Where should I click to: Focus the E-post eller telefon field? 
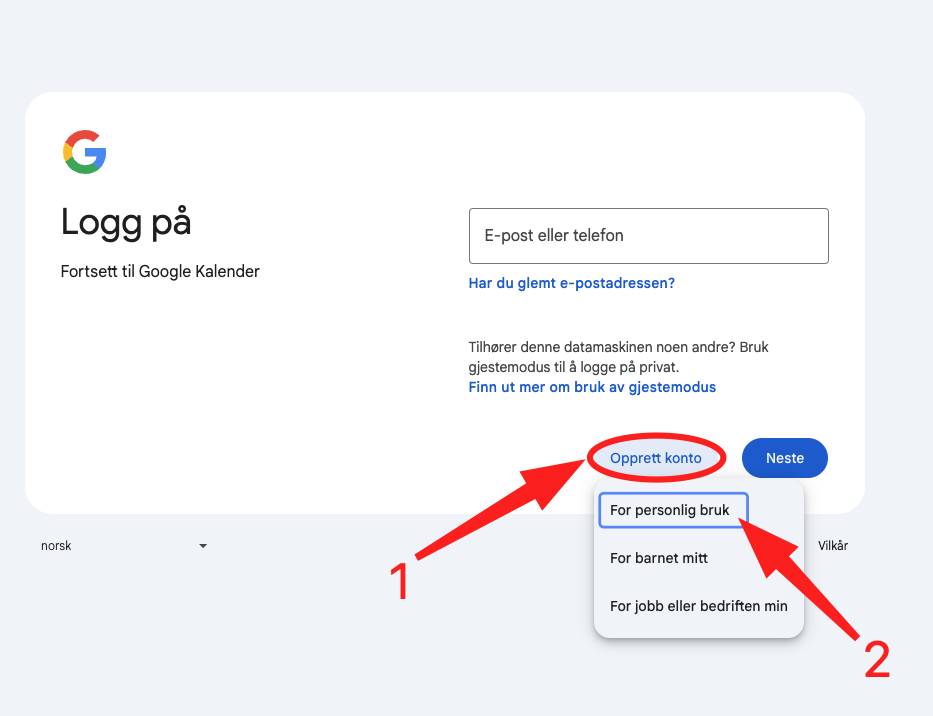(648, 236)
